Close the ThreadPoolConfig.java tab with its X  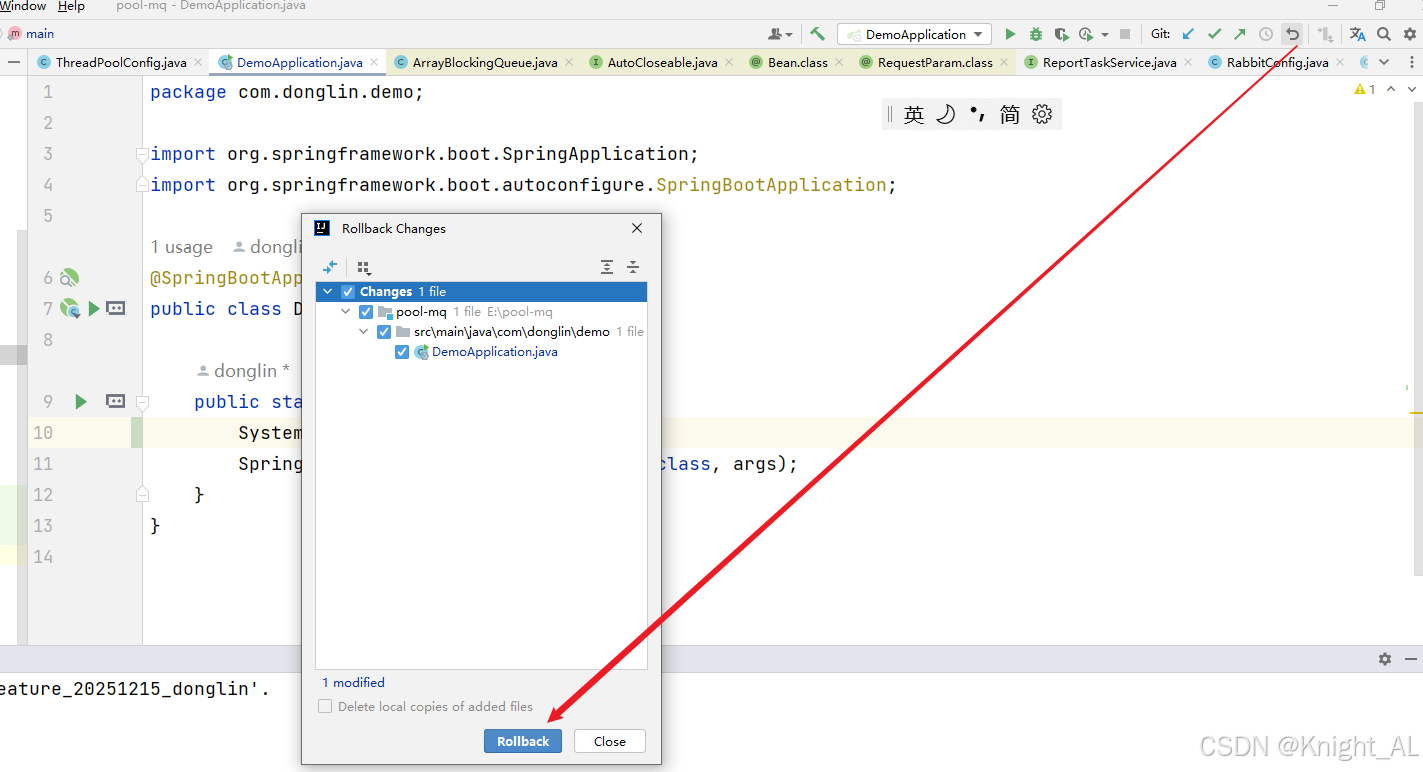(x=198, y=62)
